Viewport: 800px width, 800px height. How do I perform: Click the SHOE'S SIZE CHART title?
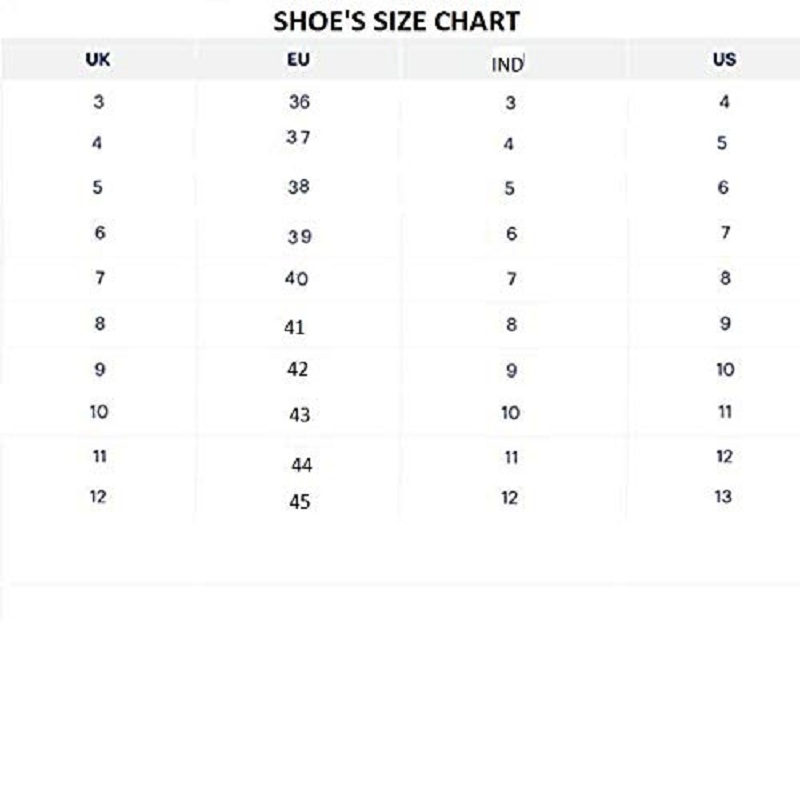pyautogui.click(x=397, y=20)
